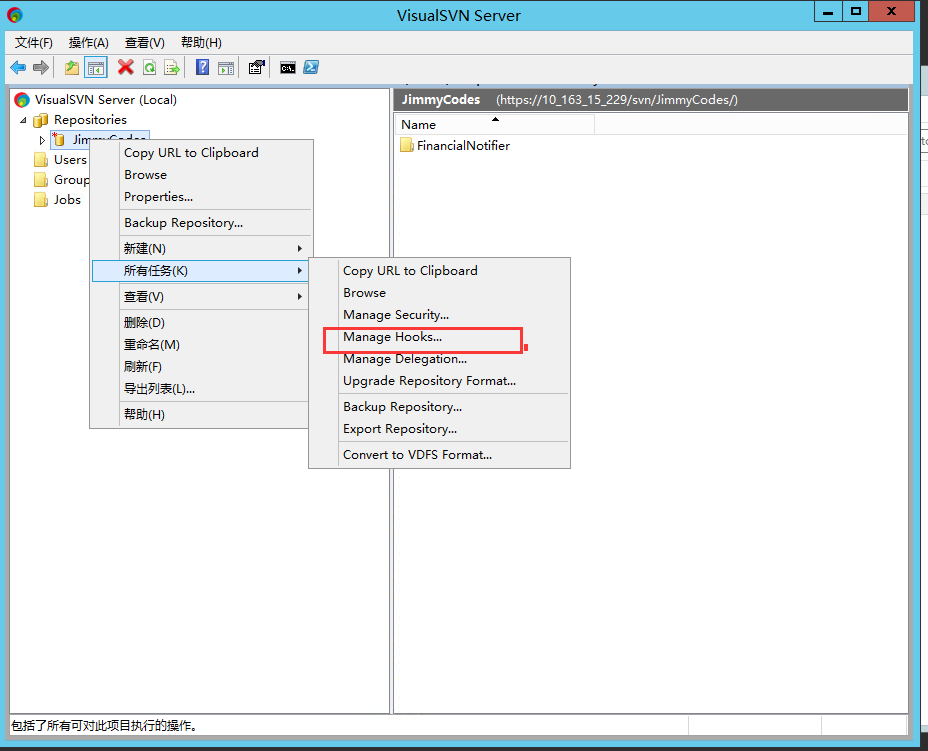The image size is (928, 751).
Task: Choose Copy URL to Clipboard in first context menu
Action: pos(202,153)
